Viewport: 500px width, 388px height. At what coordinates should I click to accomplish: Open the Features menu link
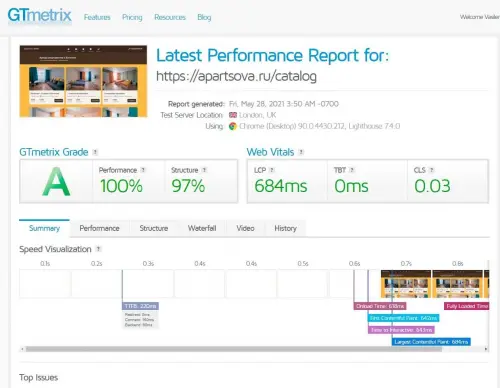pos(97,17)
